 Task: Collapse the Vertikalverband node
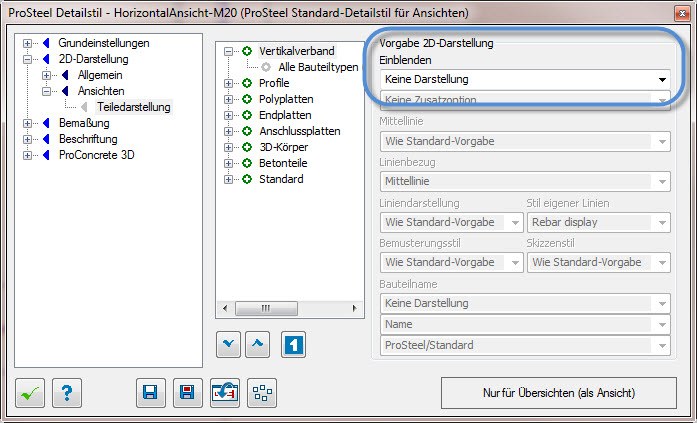point(228,51)
